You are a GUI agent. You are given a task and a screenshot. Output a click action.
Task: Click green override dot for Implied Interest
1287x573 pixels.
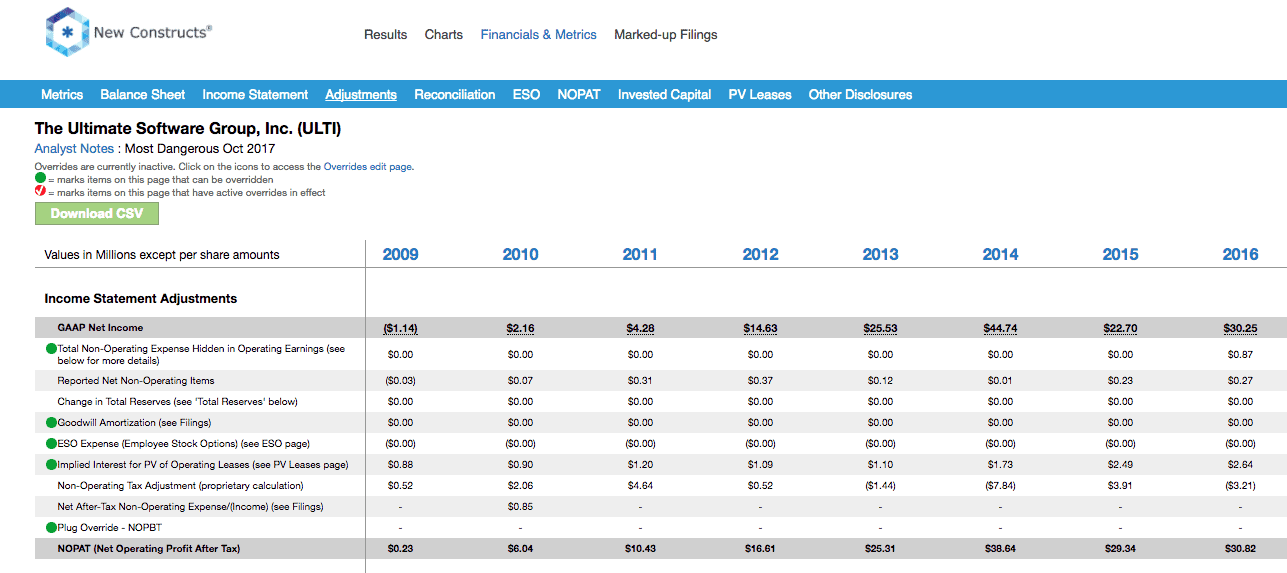[51, 464]
